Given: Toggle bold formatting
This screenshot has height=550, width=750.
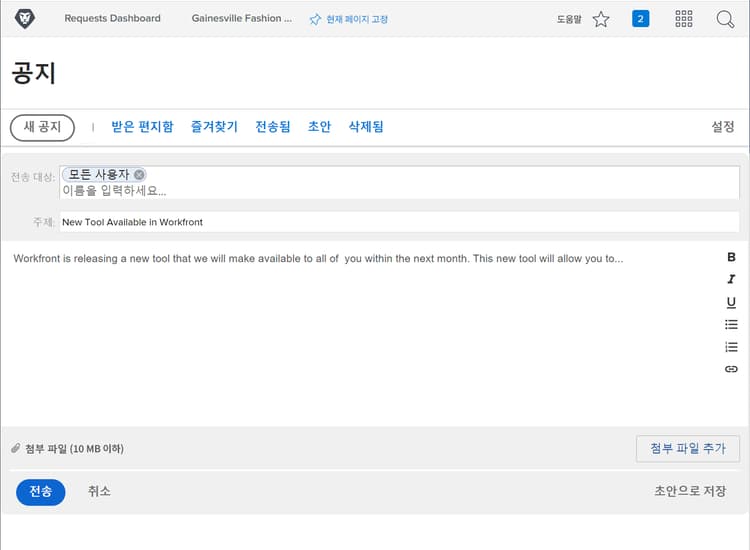Looking at the screenshot, I should (731, 257).
